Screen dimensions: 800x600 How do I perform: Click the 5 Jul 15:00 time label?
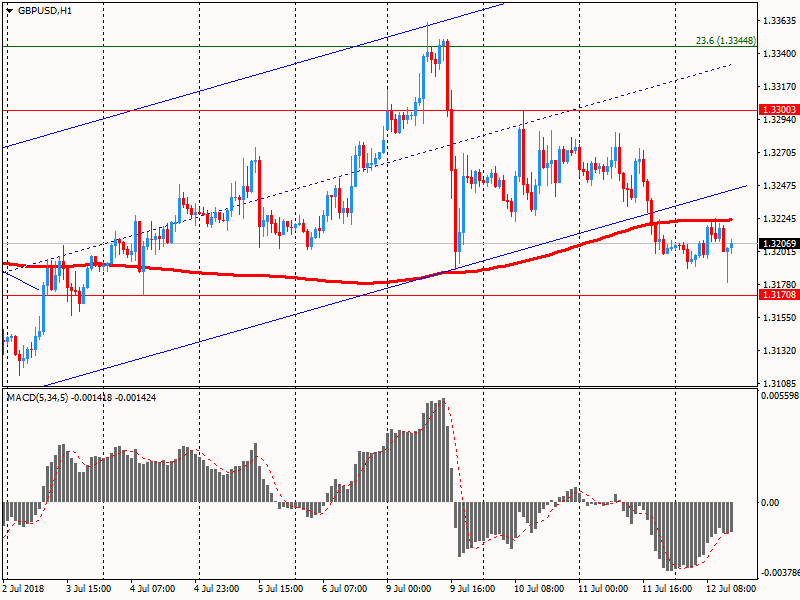click(x=281, y=588)
